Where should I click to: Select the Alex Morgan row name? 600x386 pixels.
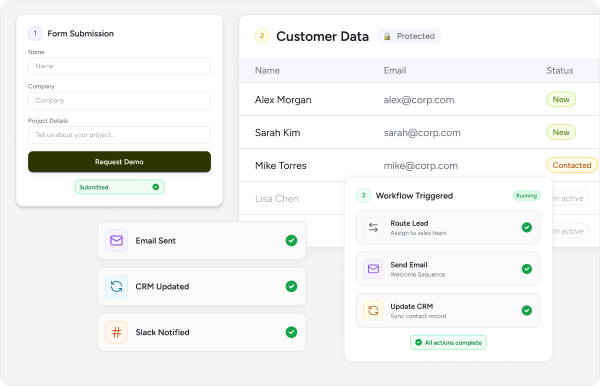pyautogui.click(x=283, y=100)
